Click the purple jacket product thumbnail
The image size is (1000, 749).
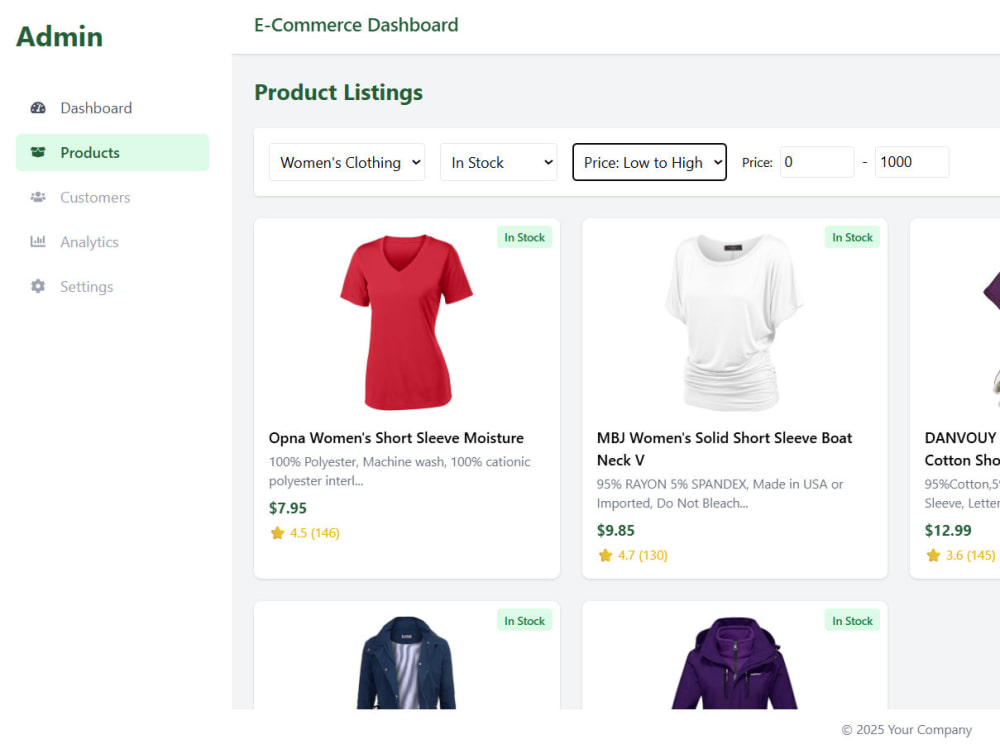[735, 662]
